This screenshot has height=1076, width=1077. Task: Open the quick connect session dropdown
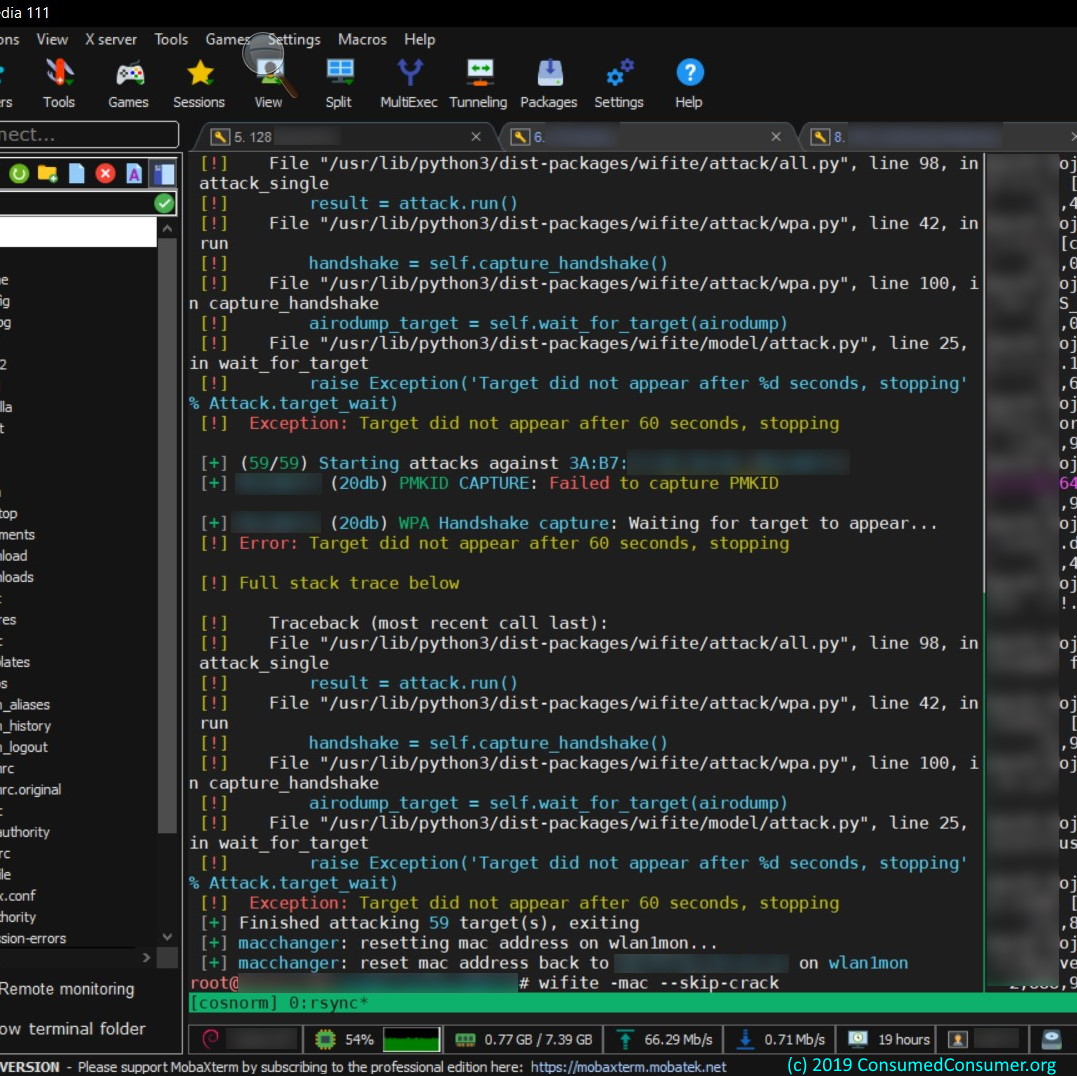[x=90, y=134]
